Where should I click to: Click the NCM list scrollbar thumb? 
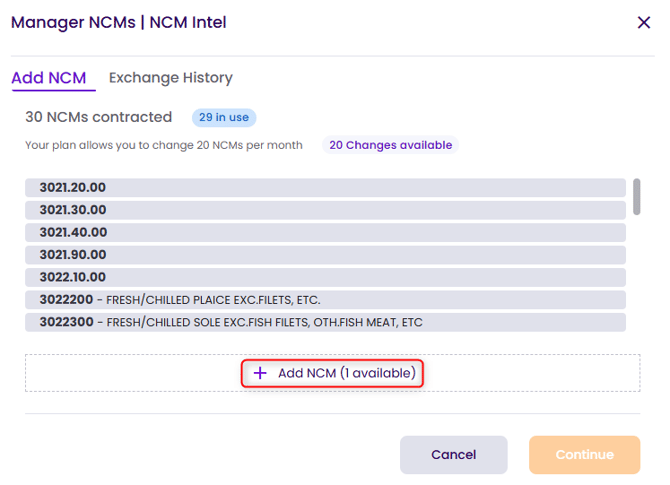click(x=637, y=196)
